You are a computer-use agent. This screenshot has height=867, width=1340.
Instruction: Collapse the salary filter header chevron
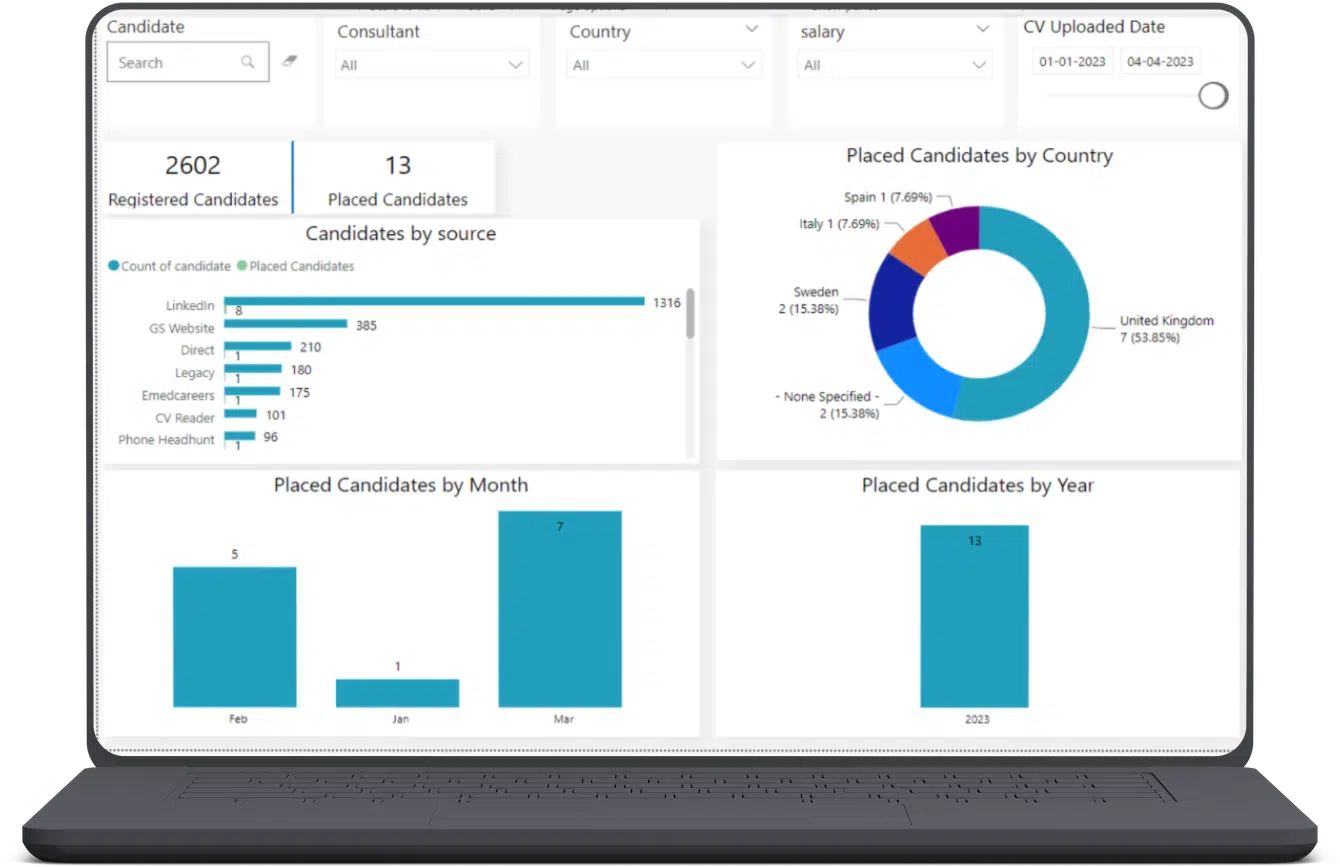coord(983,30)
